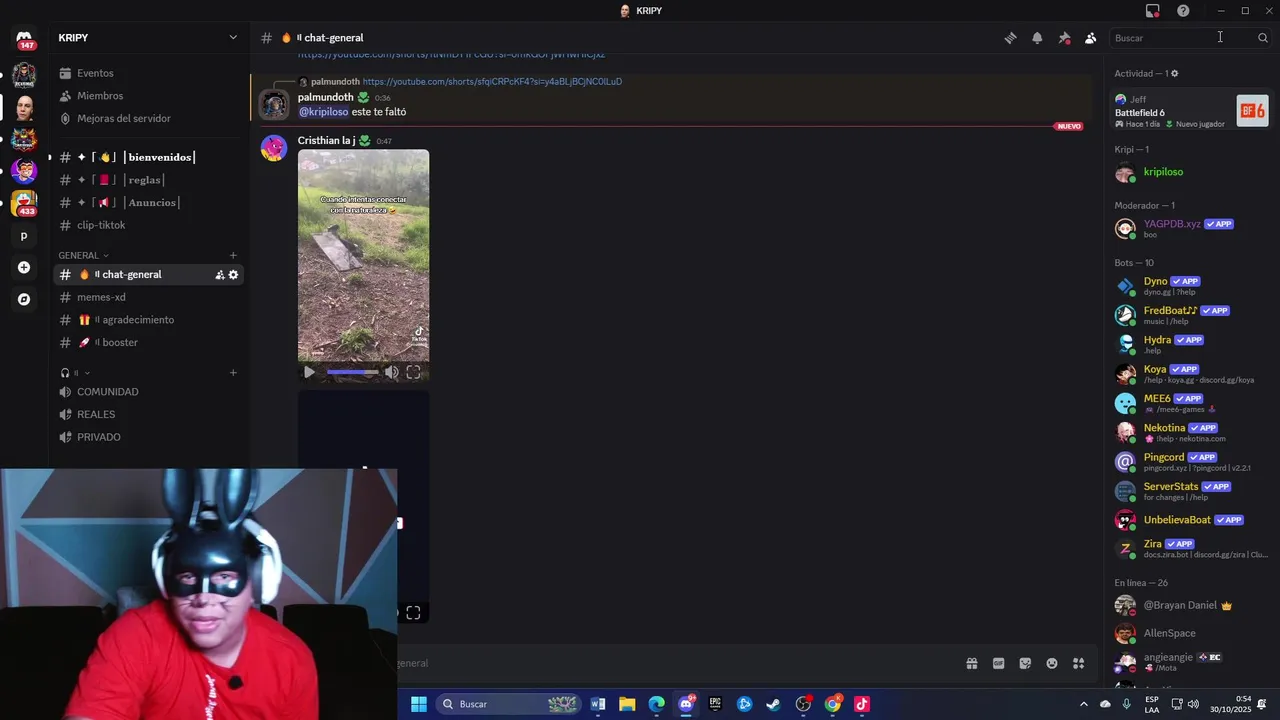Open the activity settings gear beside Actividad

pyautogui.click(x=1174, y=73)
